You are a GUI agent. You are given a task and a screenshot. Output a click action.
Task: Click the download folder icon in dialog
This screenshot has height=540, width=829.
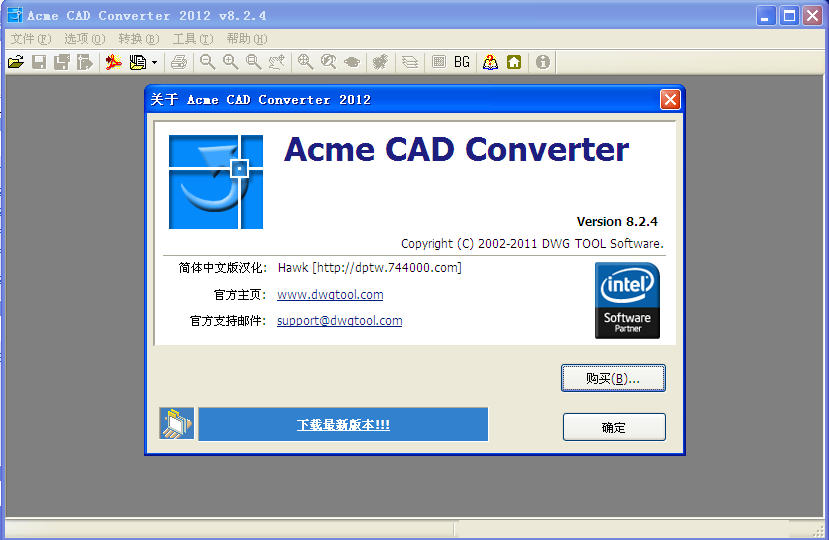176,424
